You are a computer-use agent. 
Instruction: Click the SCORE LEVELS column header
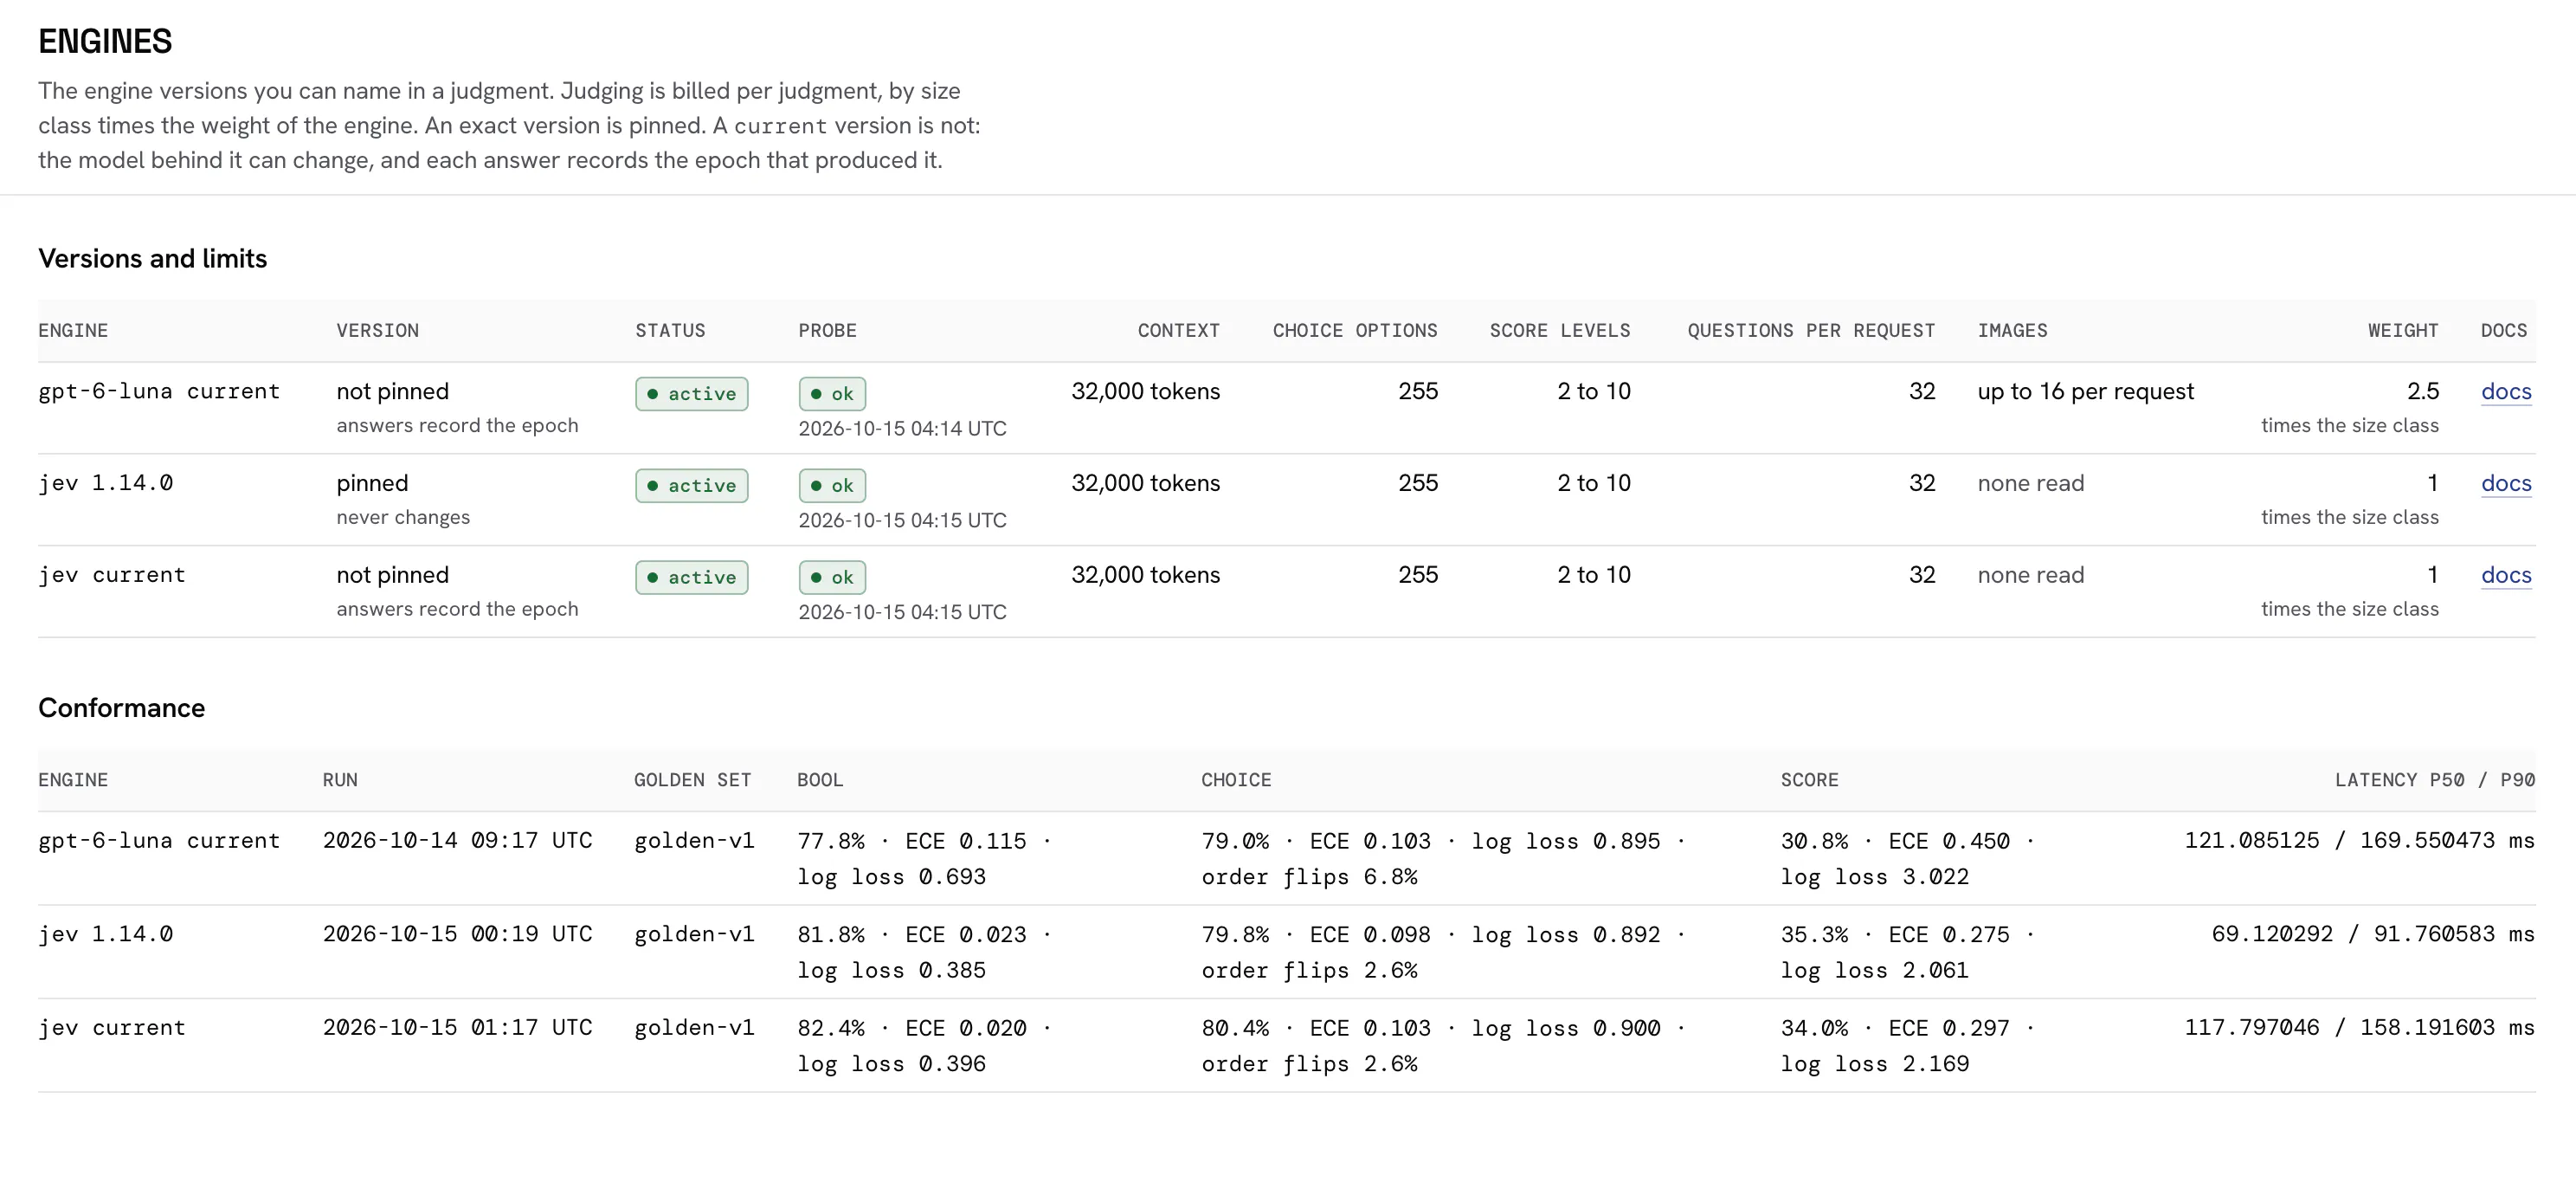pos(1560,331)
